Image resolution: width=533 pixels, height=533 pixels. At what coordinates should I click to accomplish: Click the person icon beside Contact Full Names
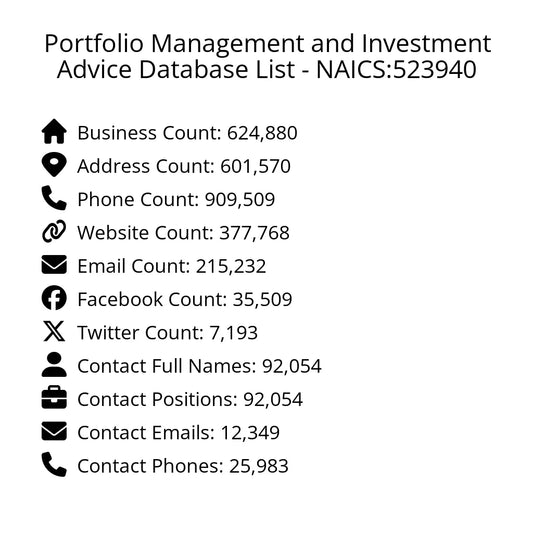[x=54, y=364]
